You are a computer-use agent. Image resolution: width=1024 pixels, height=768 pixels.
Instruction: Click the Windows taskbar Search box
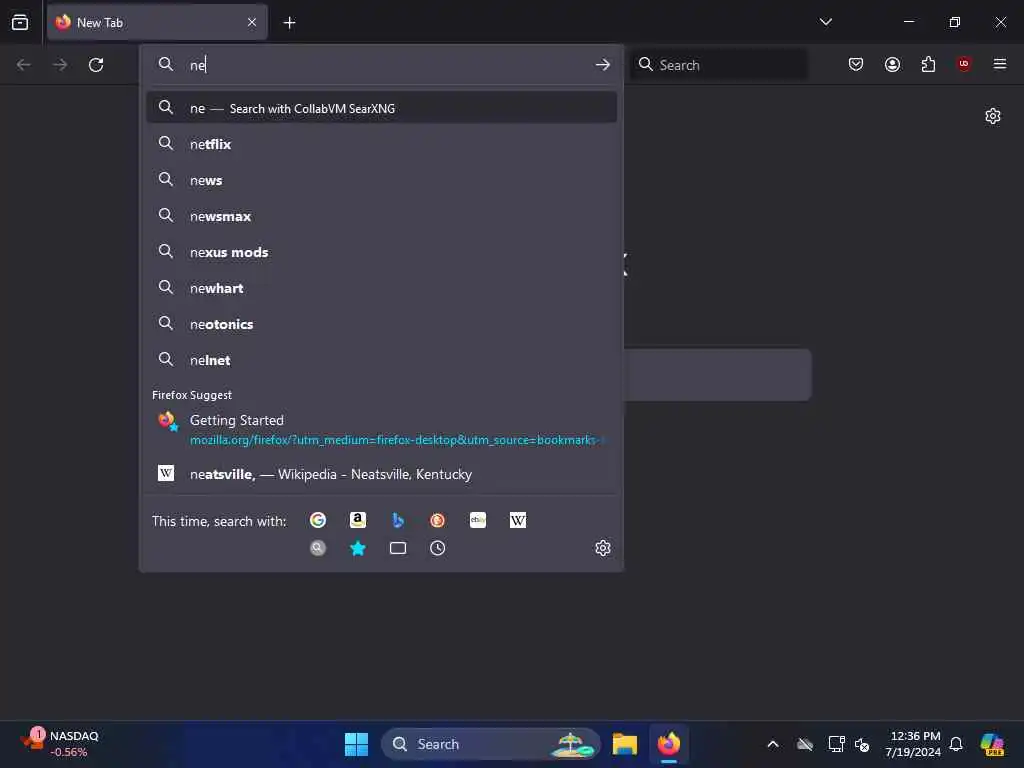pos(490,744)
